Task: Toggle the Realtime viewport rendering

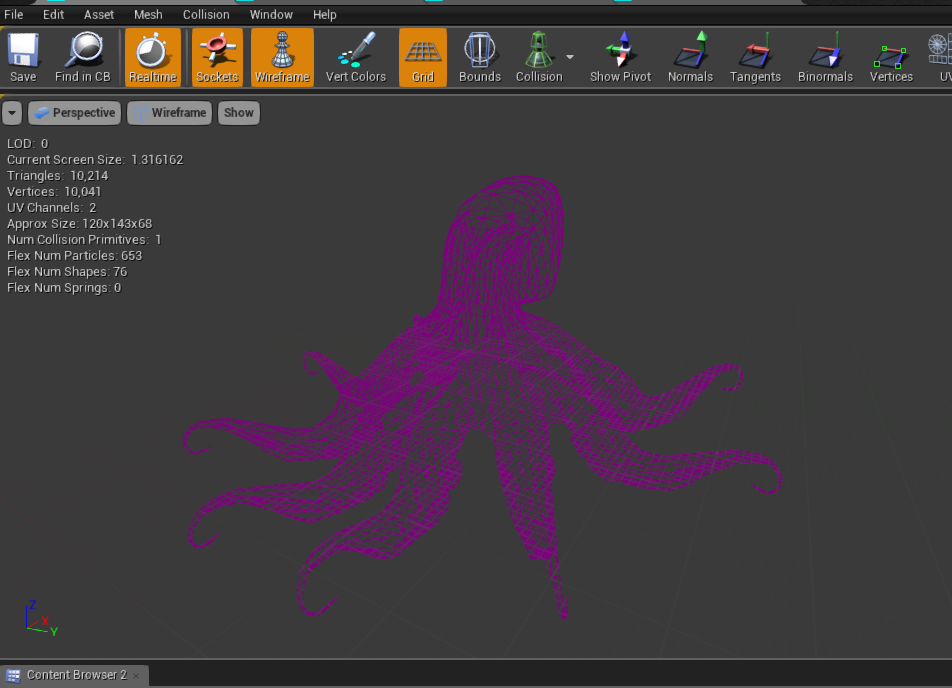Action: point(153,58)
